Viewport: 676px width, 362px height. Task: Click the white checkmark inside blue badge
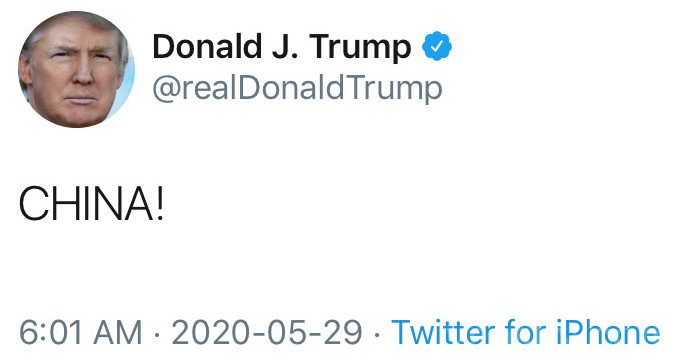(437, 46)
